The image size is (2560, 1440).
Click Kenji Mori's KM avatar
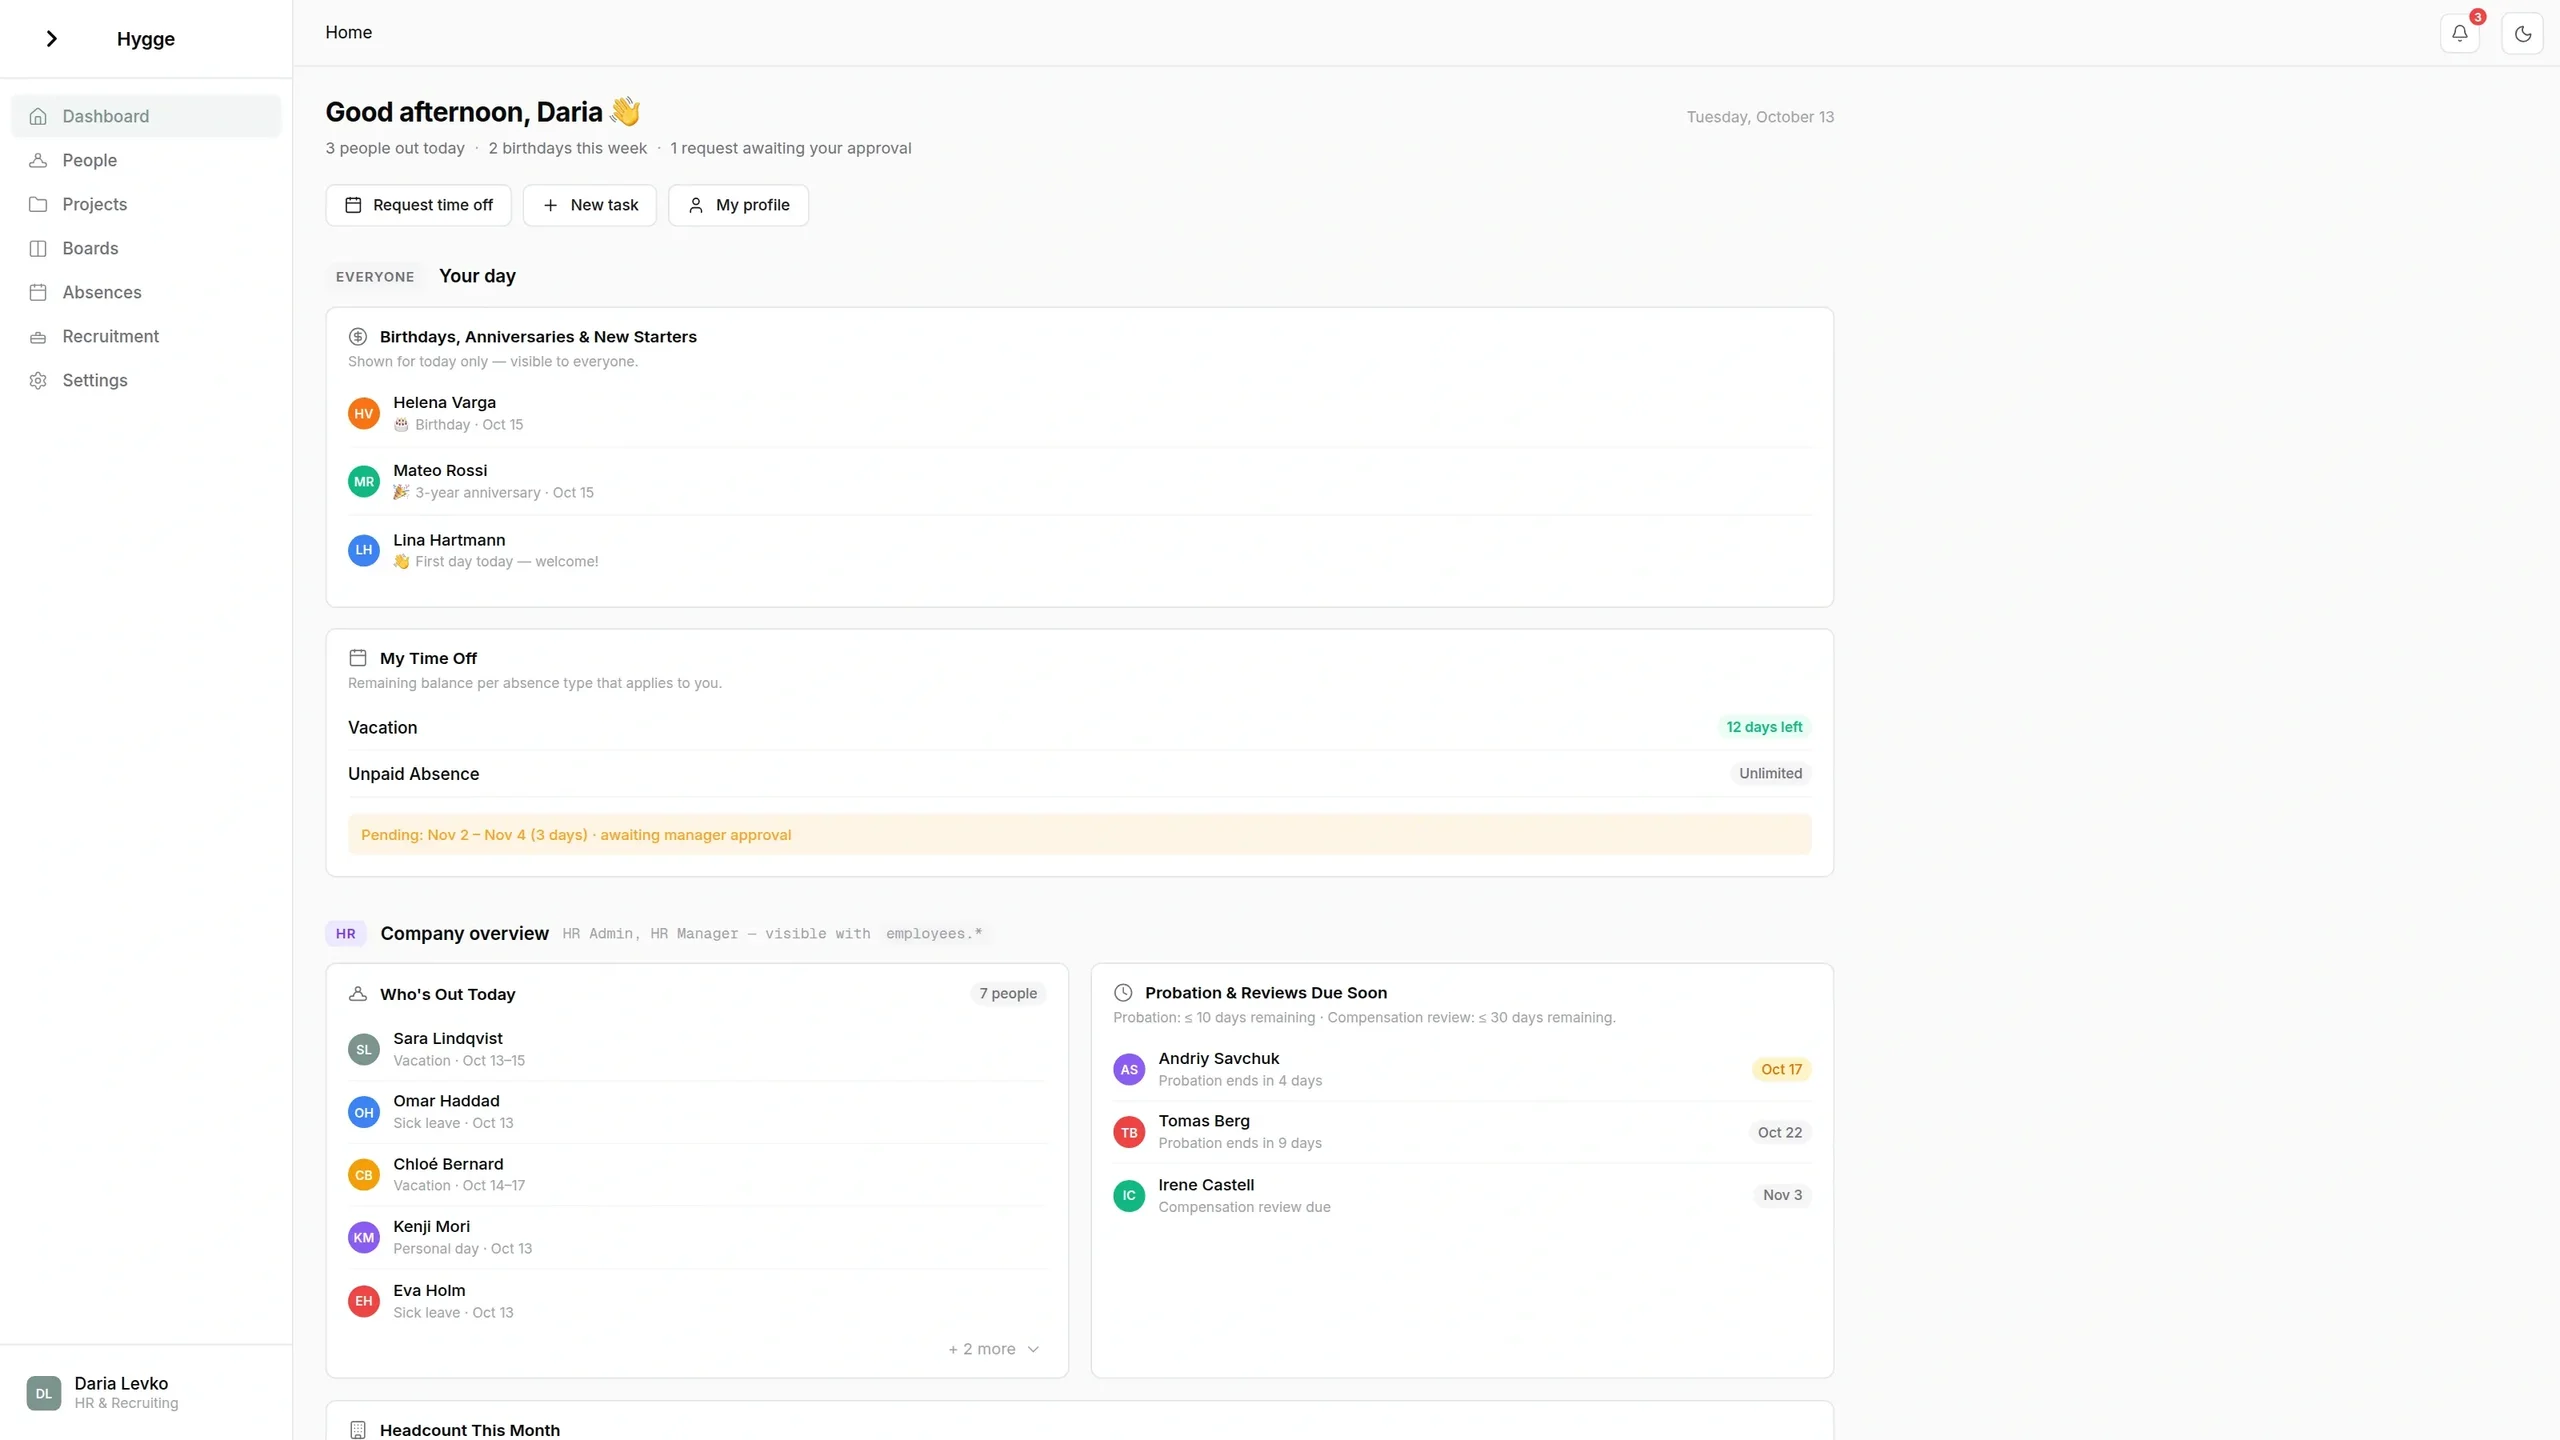364,1238
